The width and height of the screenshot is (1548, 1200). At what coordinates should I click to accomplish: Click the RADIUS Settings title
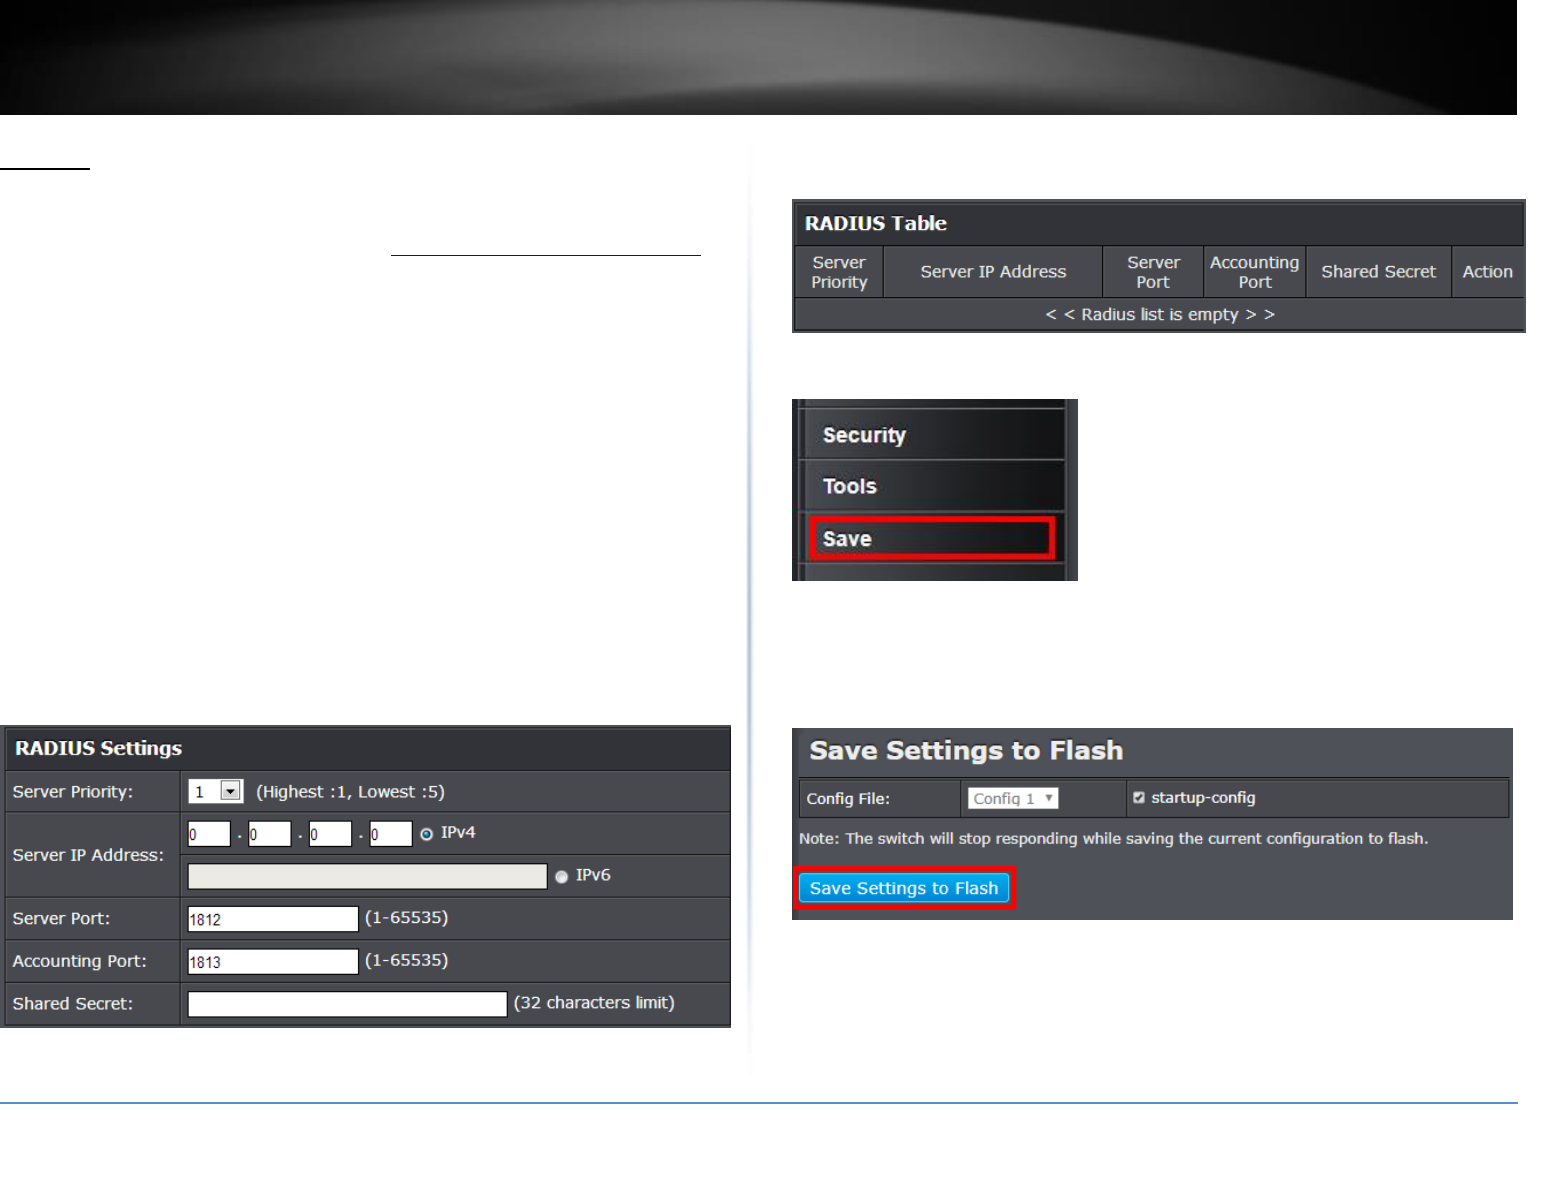98,748
